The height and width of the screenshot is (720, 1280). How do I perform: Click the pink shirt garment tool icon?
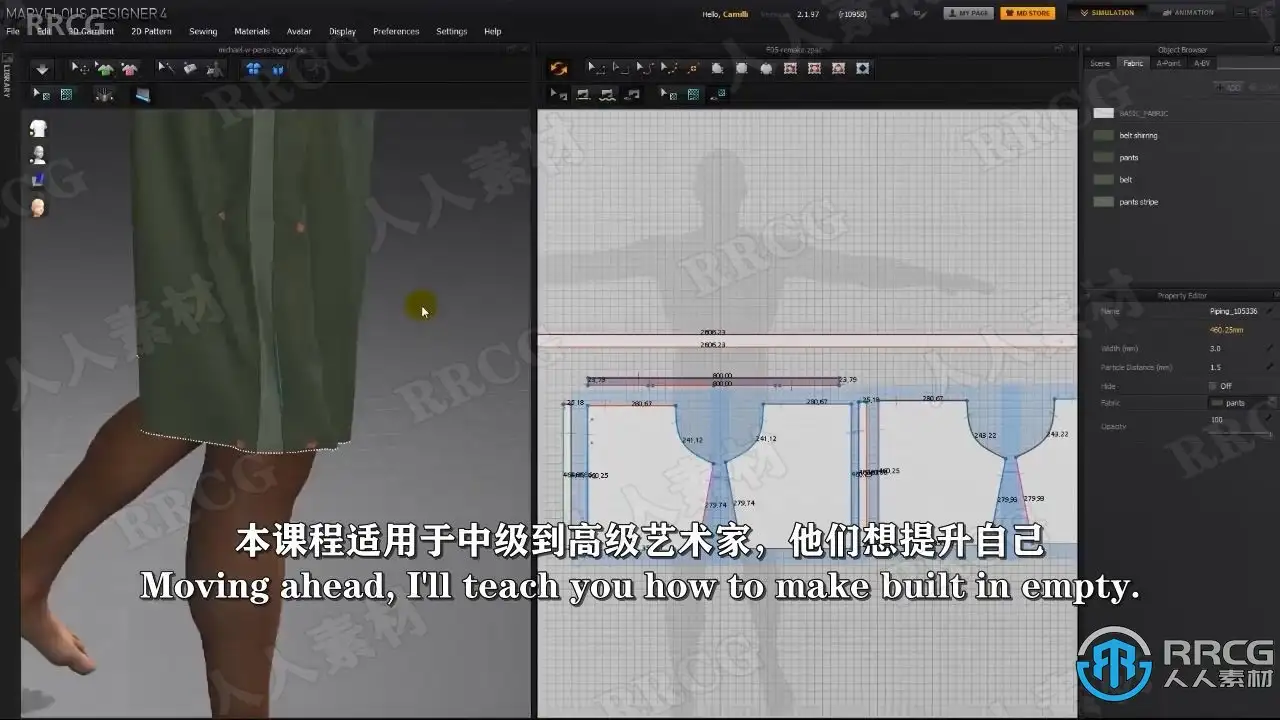pyautogui.click(x=129, y=69)
